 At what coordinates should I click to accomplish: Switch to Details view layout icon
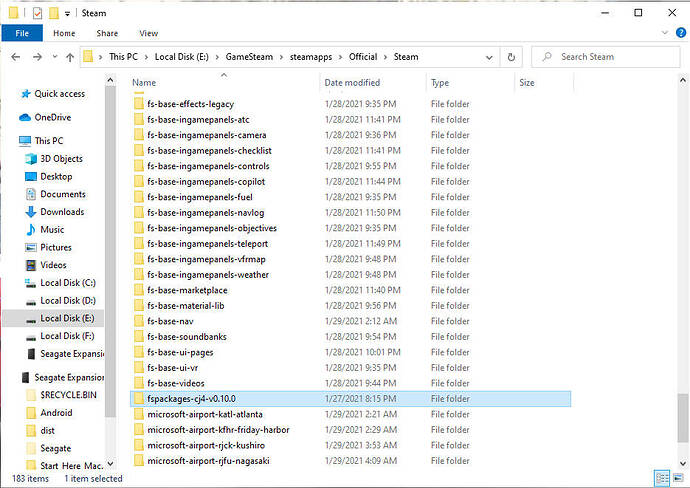662,478
